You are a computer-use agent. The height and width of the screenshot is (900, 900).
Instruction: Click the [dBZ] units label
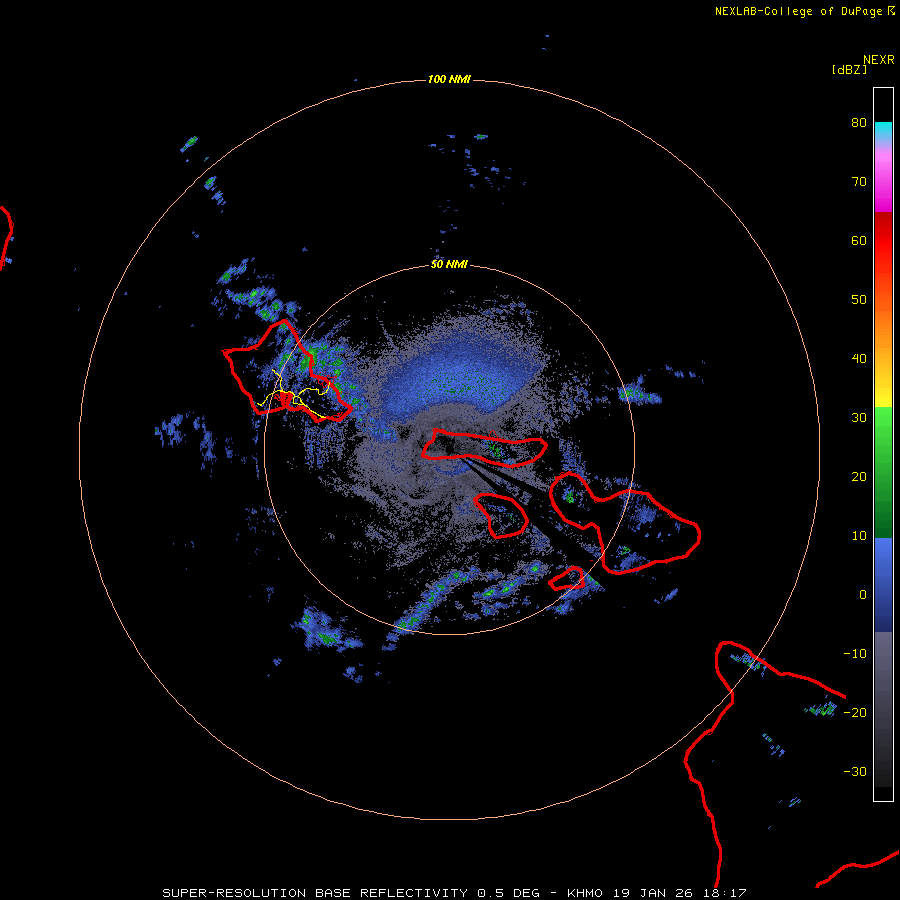coord(849,70)
